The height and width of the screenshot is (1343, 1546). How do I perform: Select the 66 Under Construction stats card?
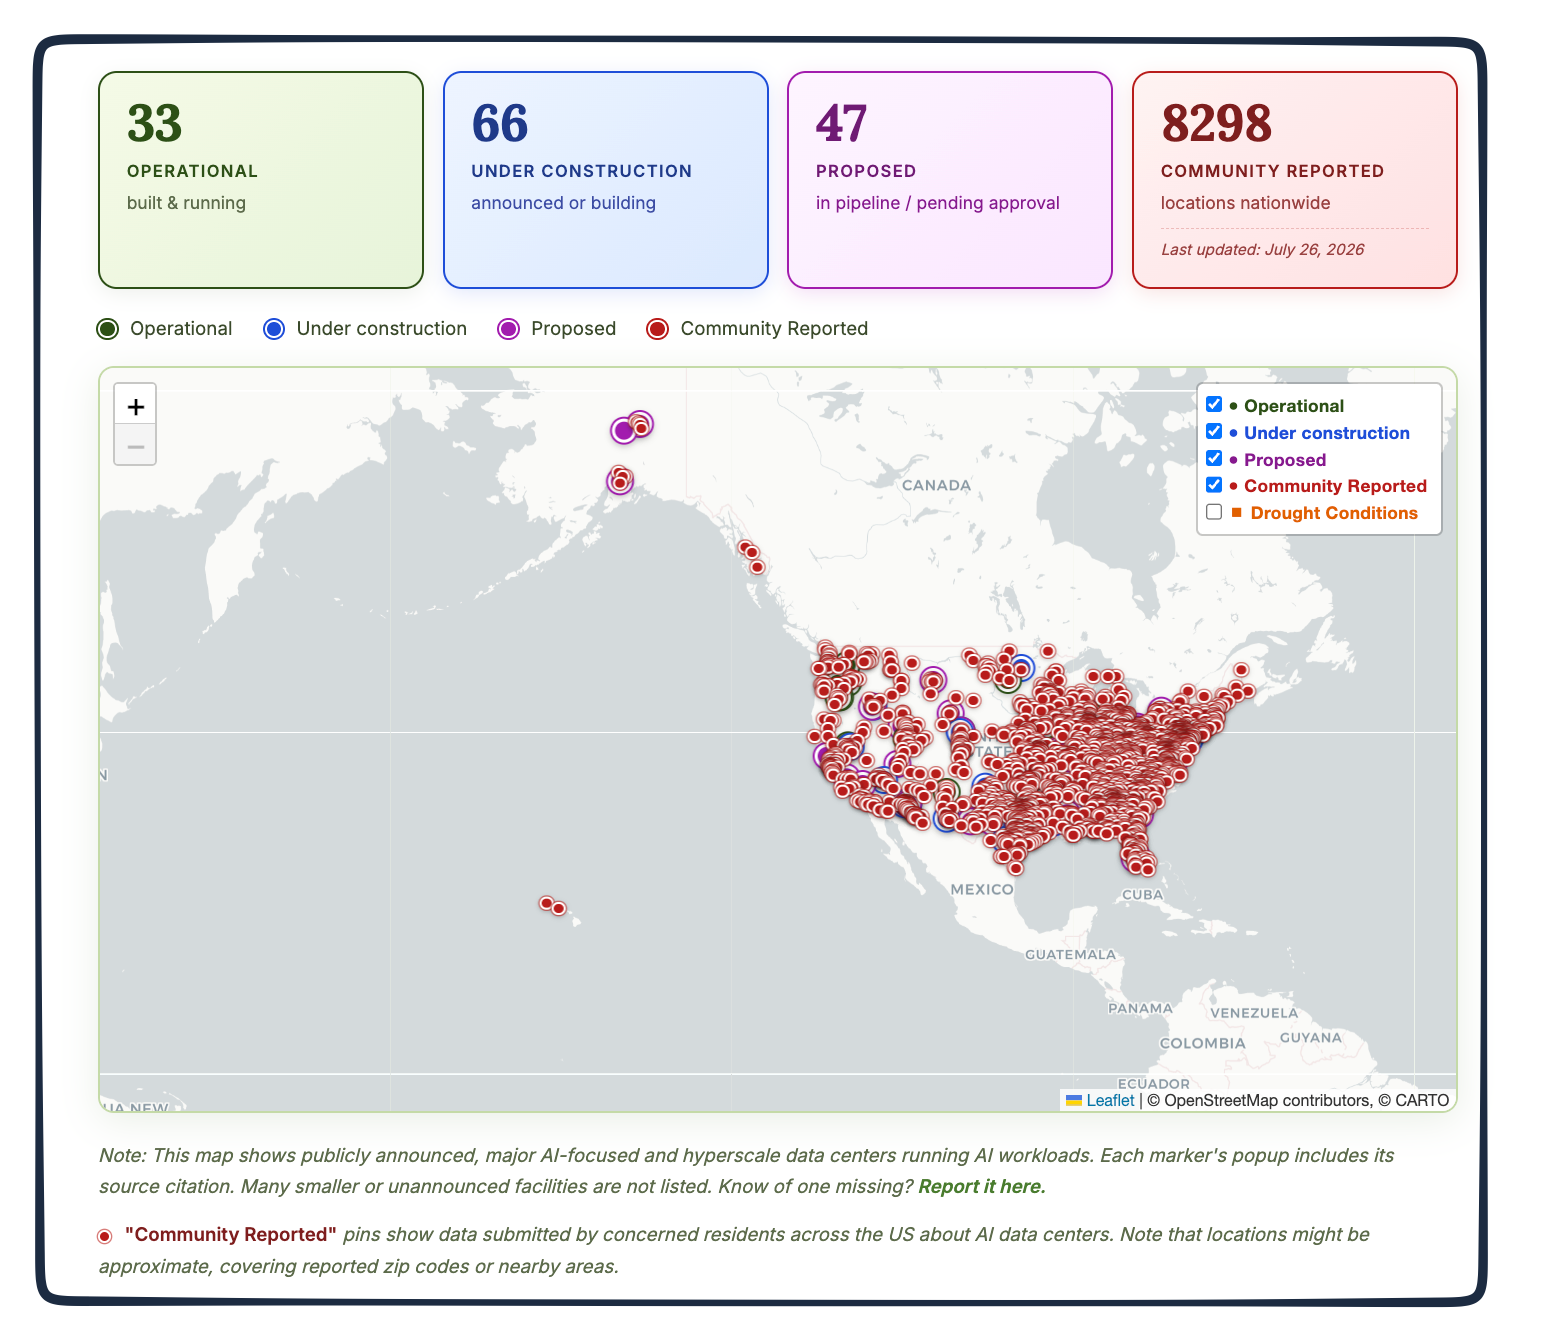click(606, 180)
